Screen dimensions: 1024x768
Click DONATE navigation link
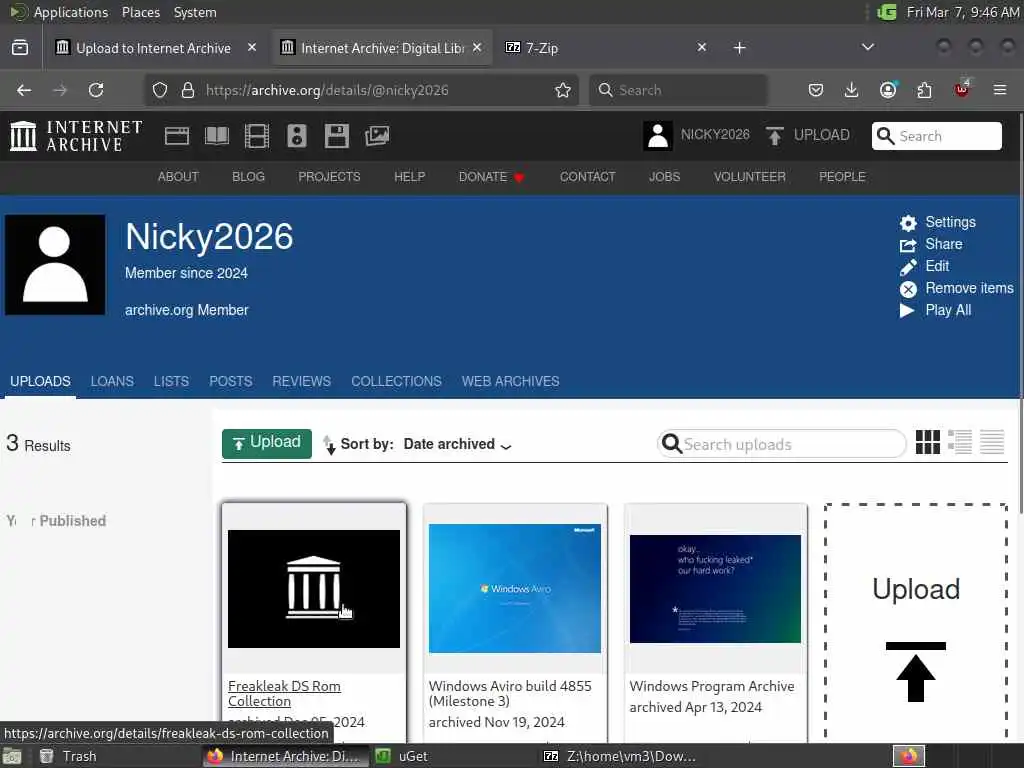[x=491, y=177]
